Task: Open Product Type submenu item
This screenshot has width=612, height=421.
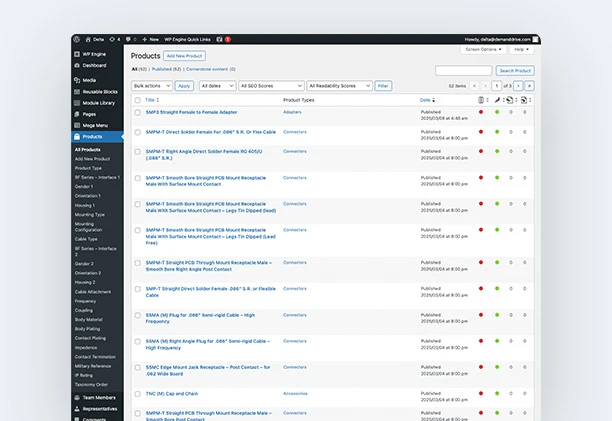Action: (x=88, y=168)
